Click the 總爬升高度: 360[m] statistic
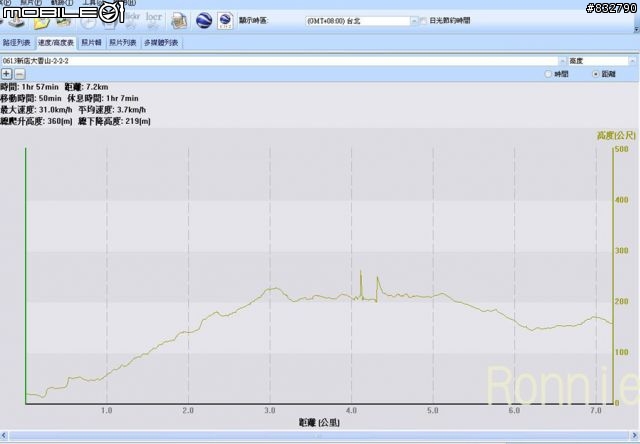 point(36,121)
